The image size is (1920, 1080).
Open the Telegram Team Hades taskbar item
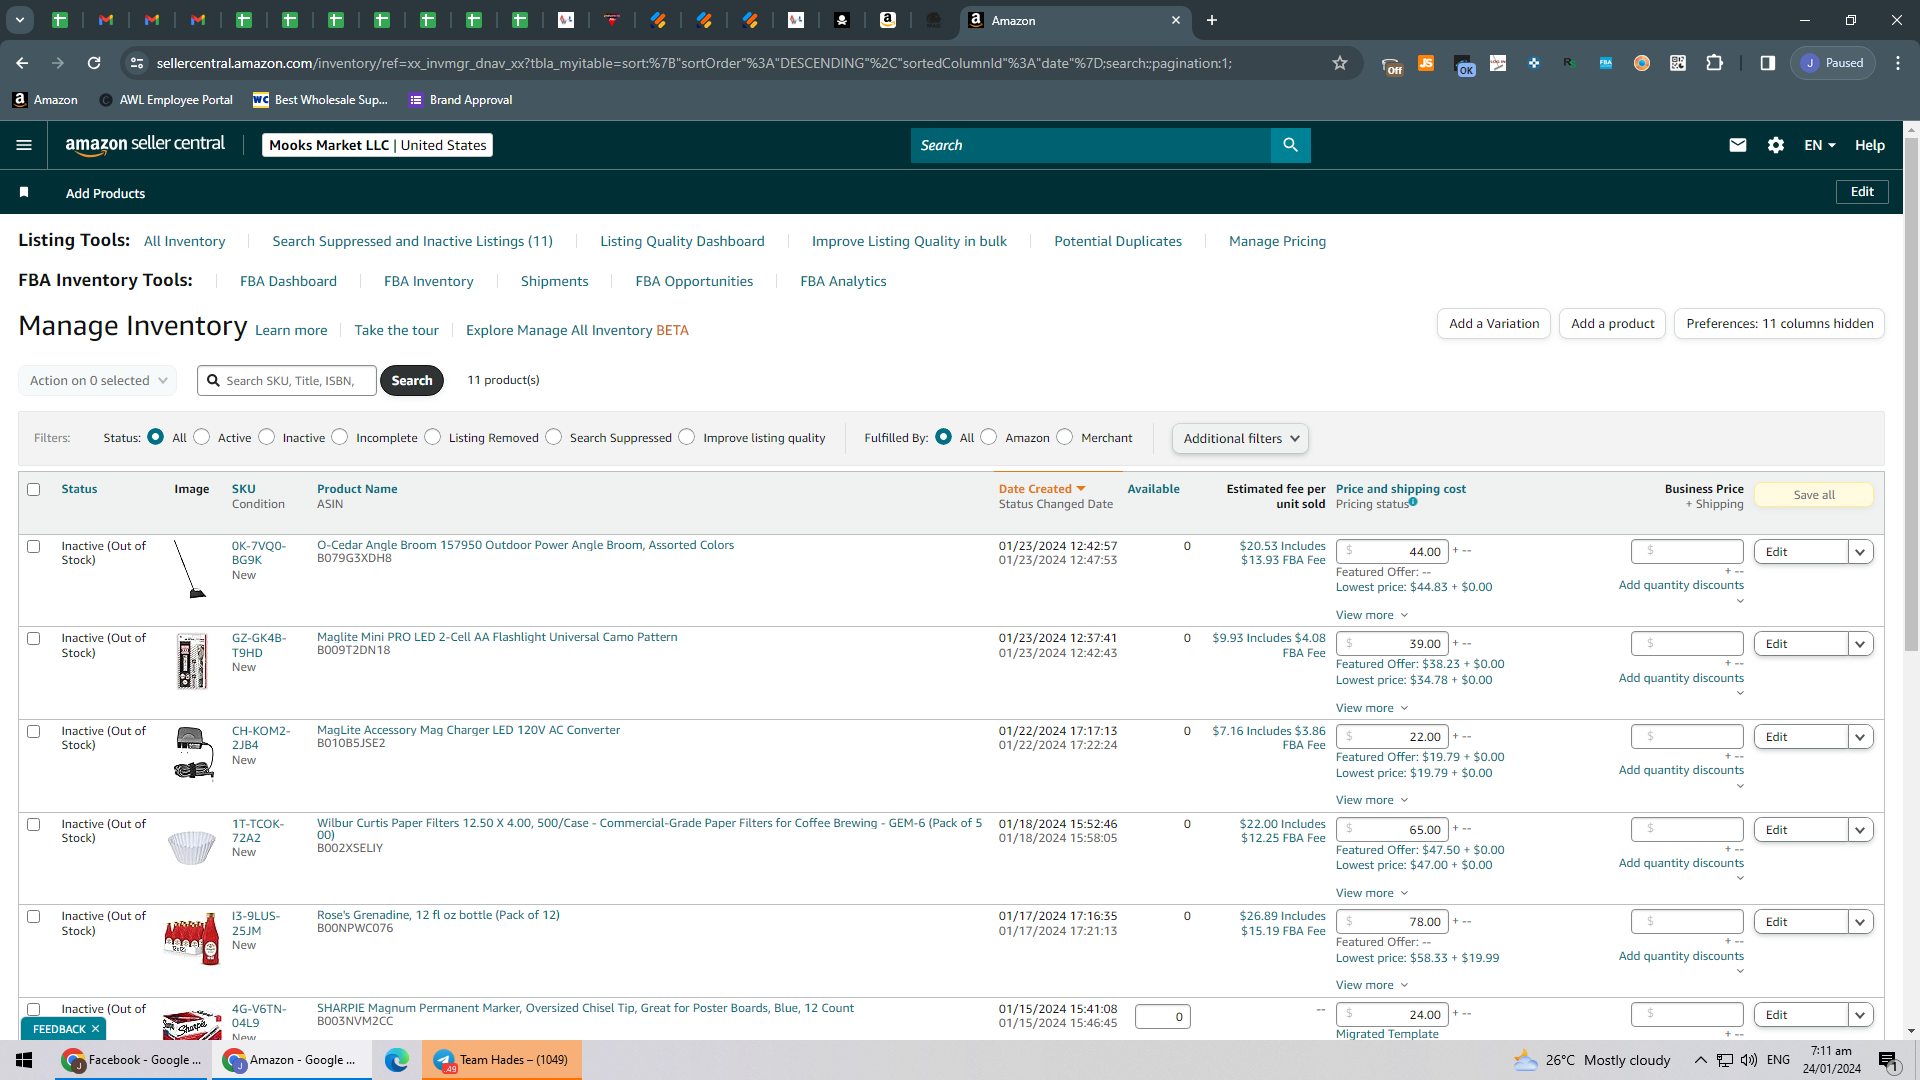[x=501, y=1060]
